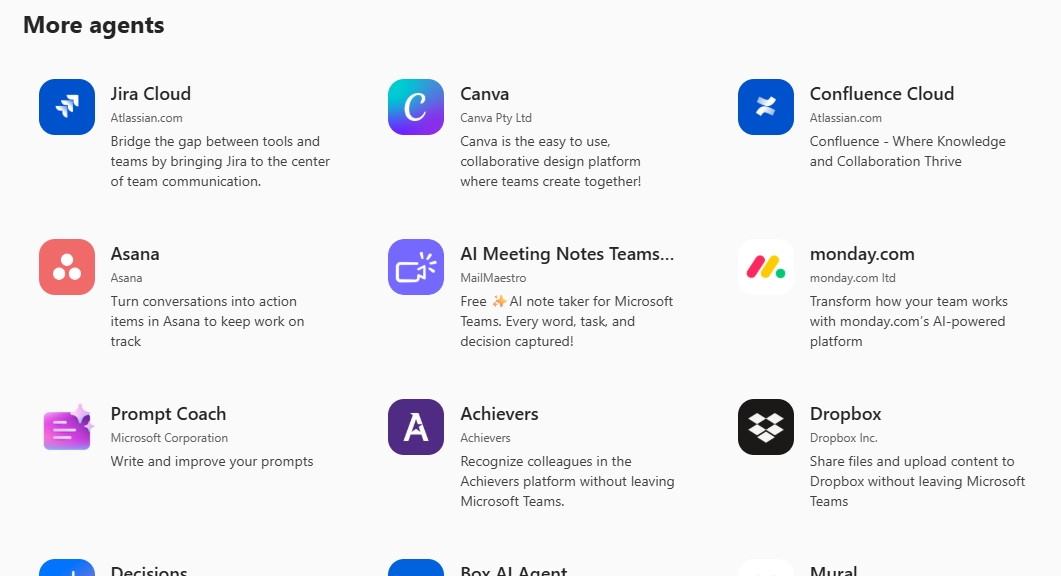This screenshot has height=576, width=1061.
Task: Select the Canva logo icon
Action: coord(416,107)
